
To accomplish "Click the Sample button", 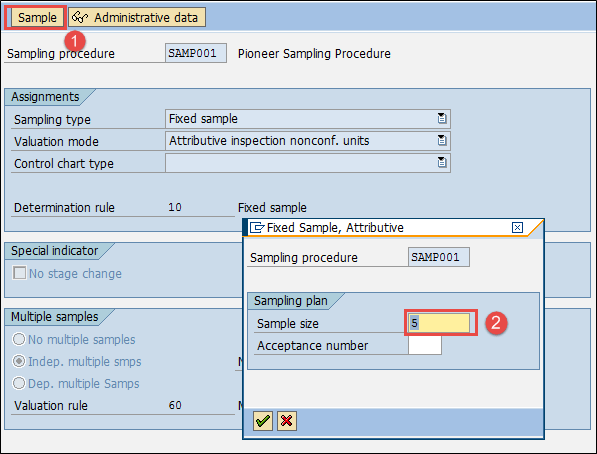I will (x=37, y=18).
